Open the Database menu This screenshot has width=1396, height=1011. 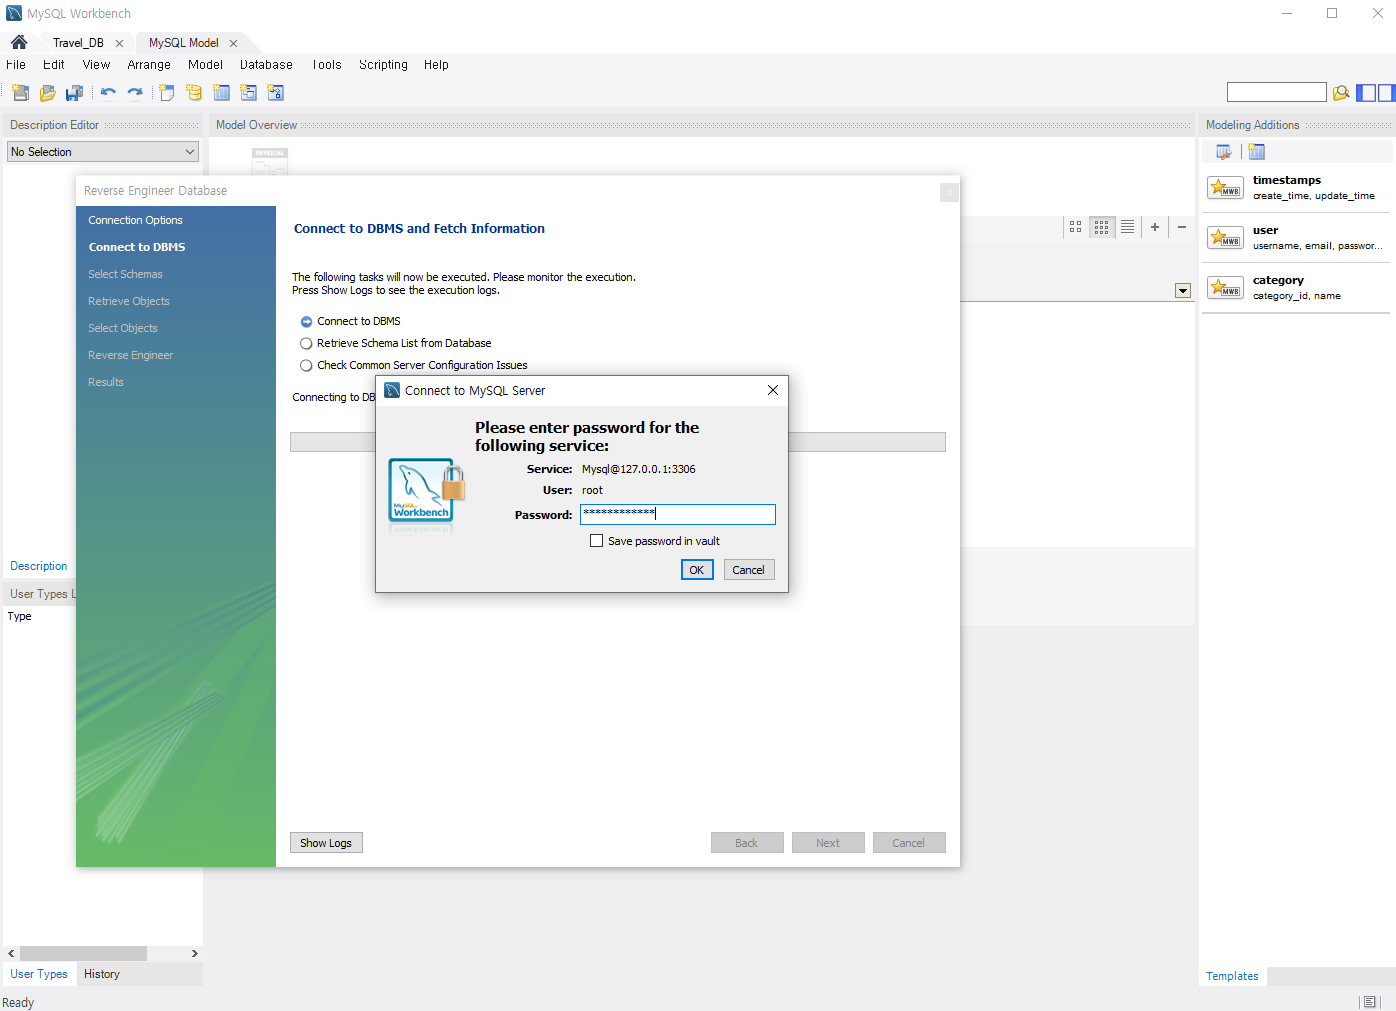tap(266, 65)
